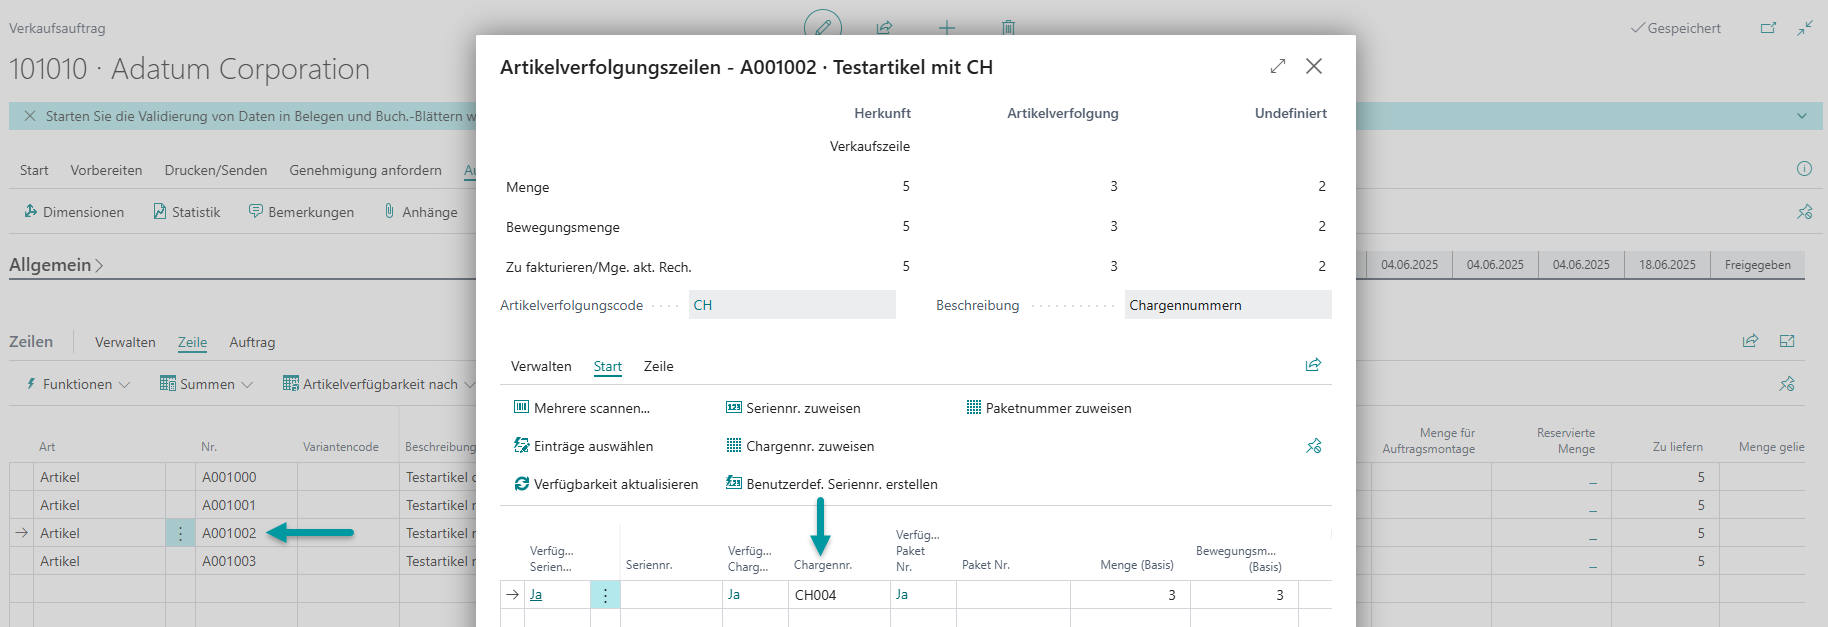
Task: Open Verwalten tab in dialog
Action: (541, 366)
